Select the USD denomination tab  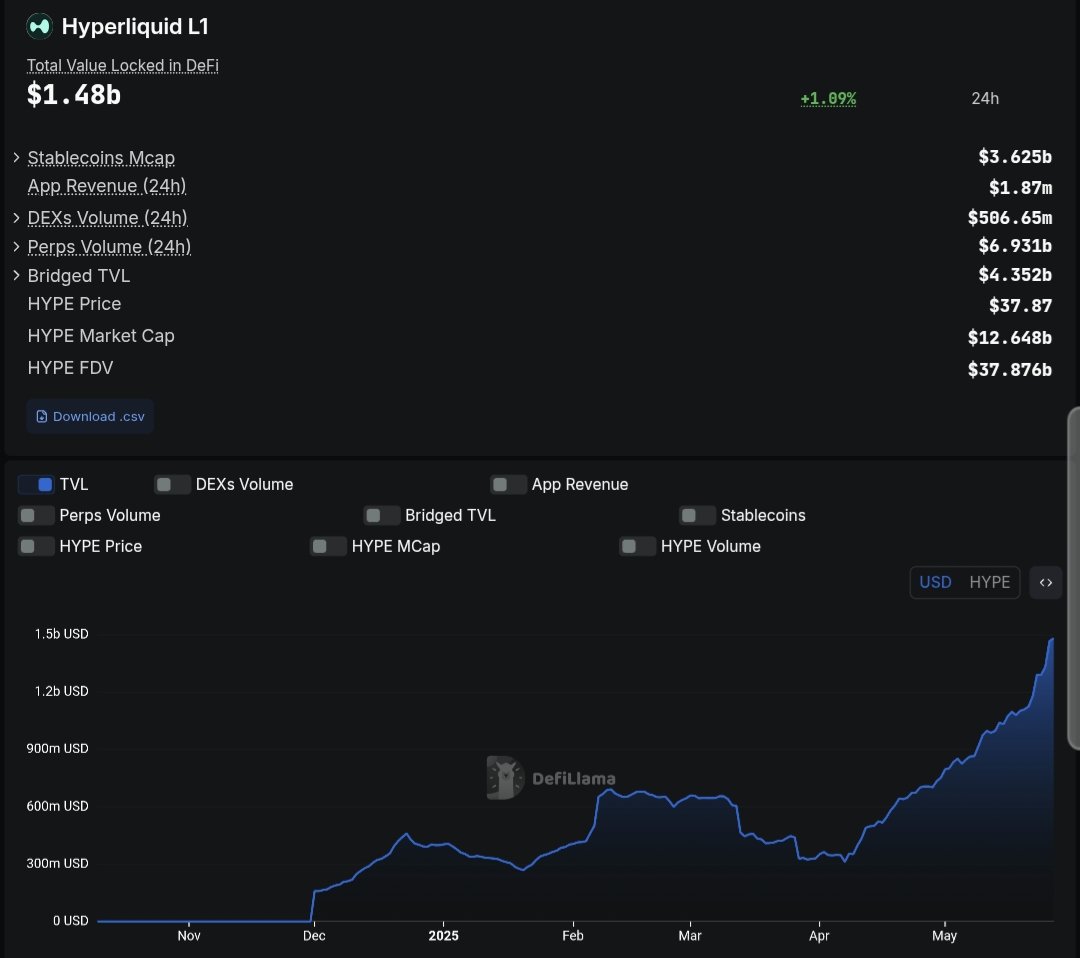(x=936, y=582)
